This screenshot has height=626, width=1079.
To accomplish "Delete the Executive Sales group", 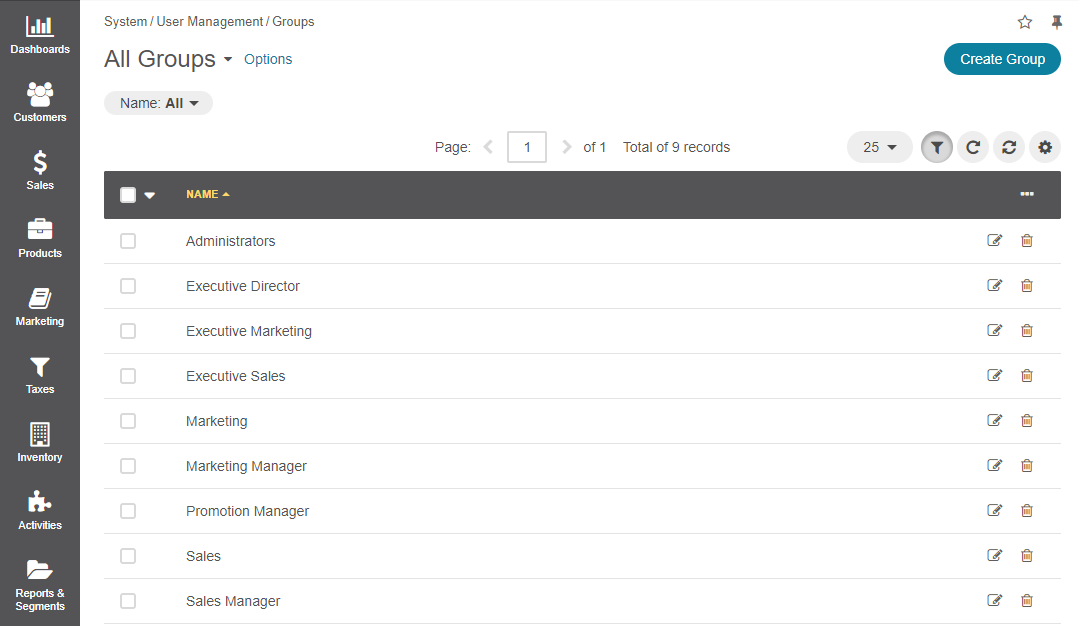I will point(1027,376).
